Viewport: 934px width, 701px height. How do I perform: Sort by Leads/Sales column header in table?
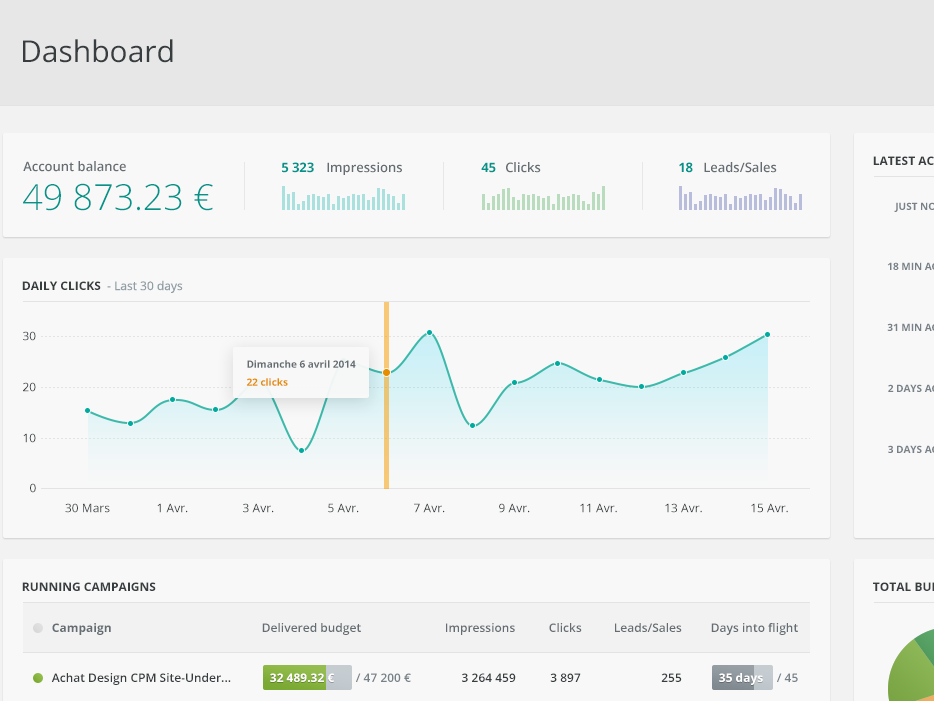point(647,628)
